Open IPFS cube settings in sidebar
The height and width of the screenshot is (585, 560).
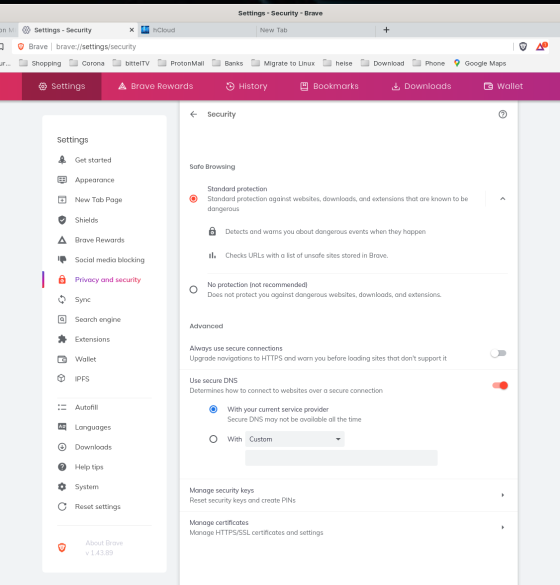[62, 378]
